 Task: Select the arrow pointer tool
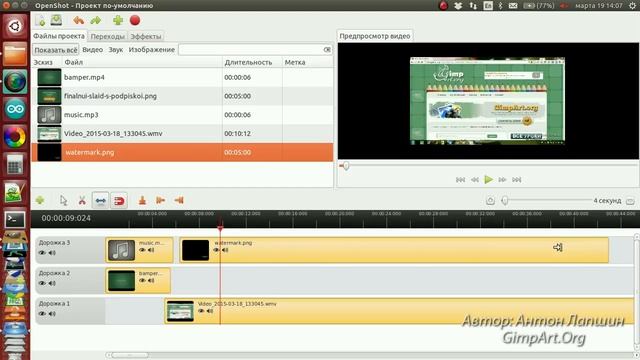click(63, 200)
